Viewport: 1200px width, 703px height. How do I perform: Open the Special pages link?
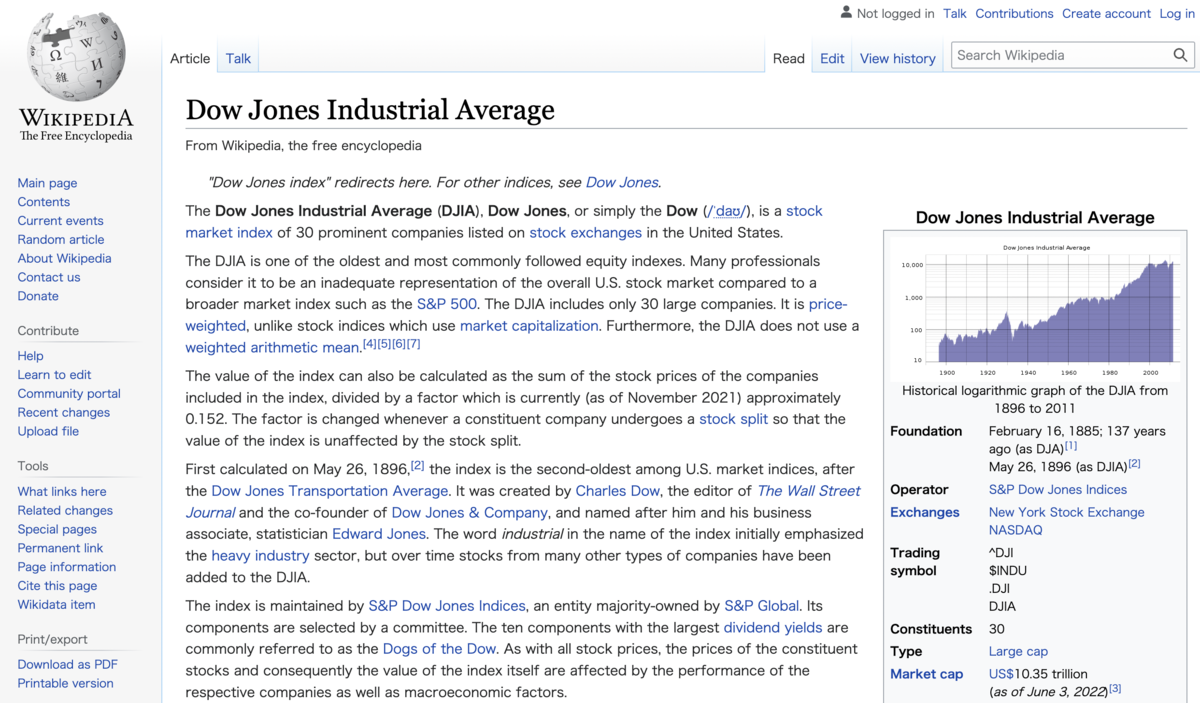point(57,530)
